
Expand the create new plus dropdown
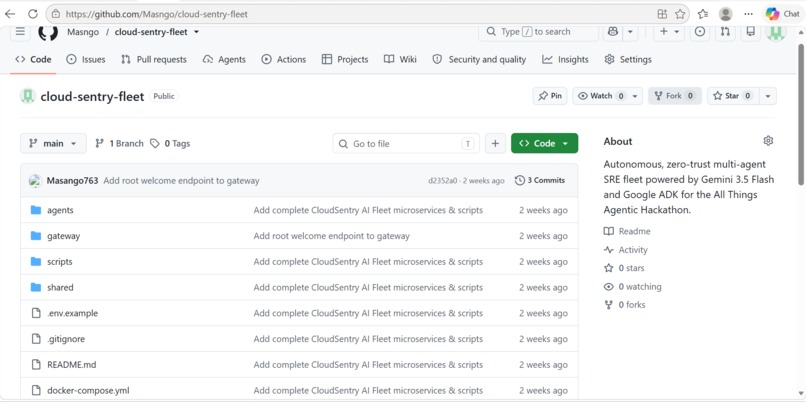tap(669, 32)
